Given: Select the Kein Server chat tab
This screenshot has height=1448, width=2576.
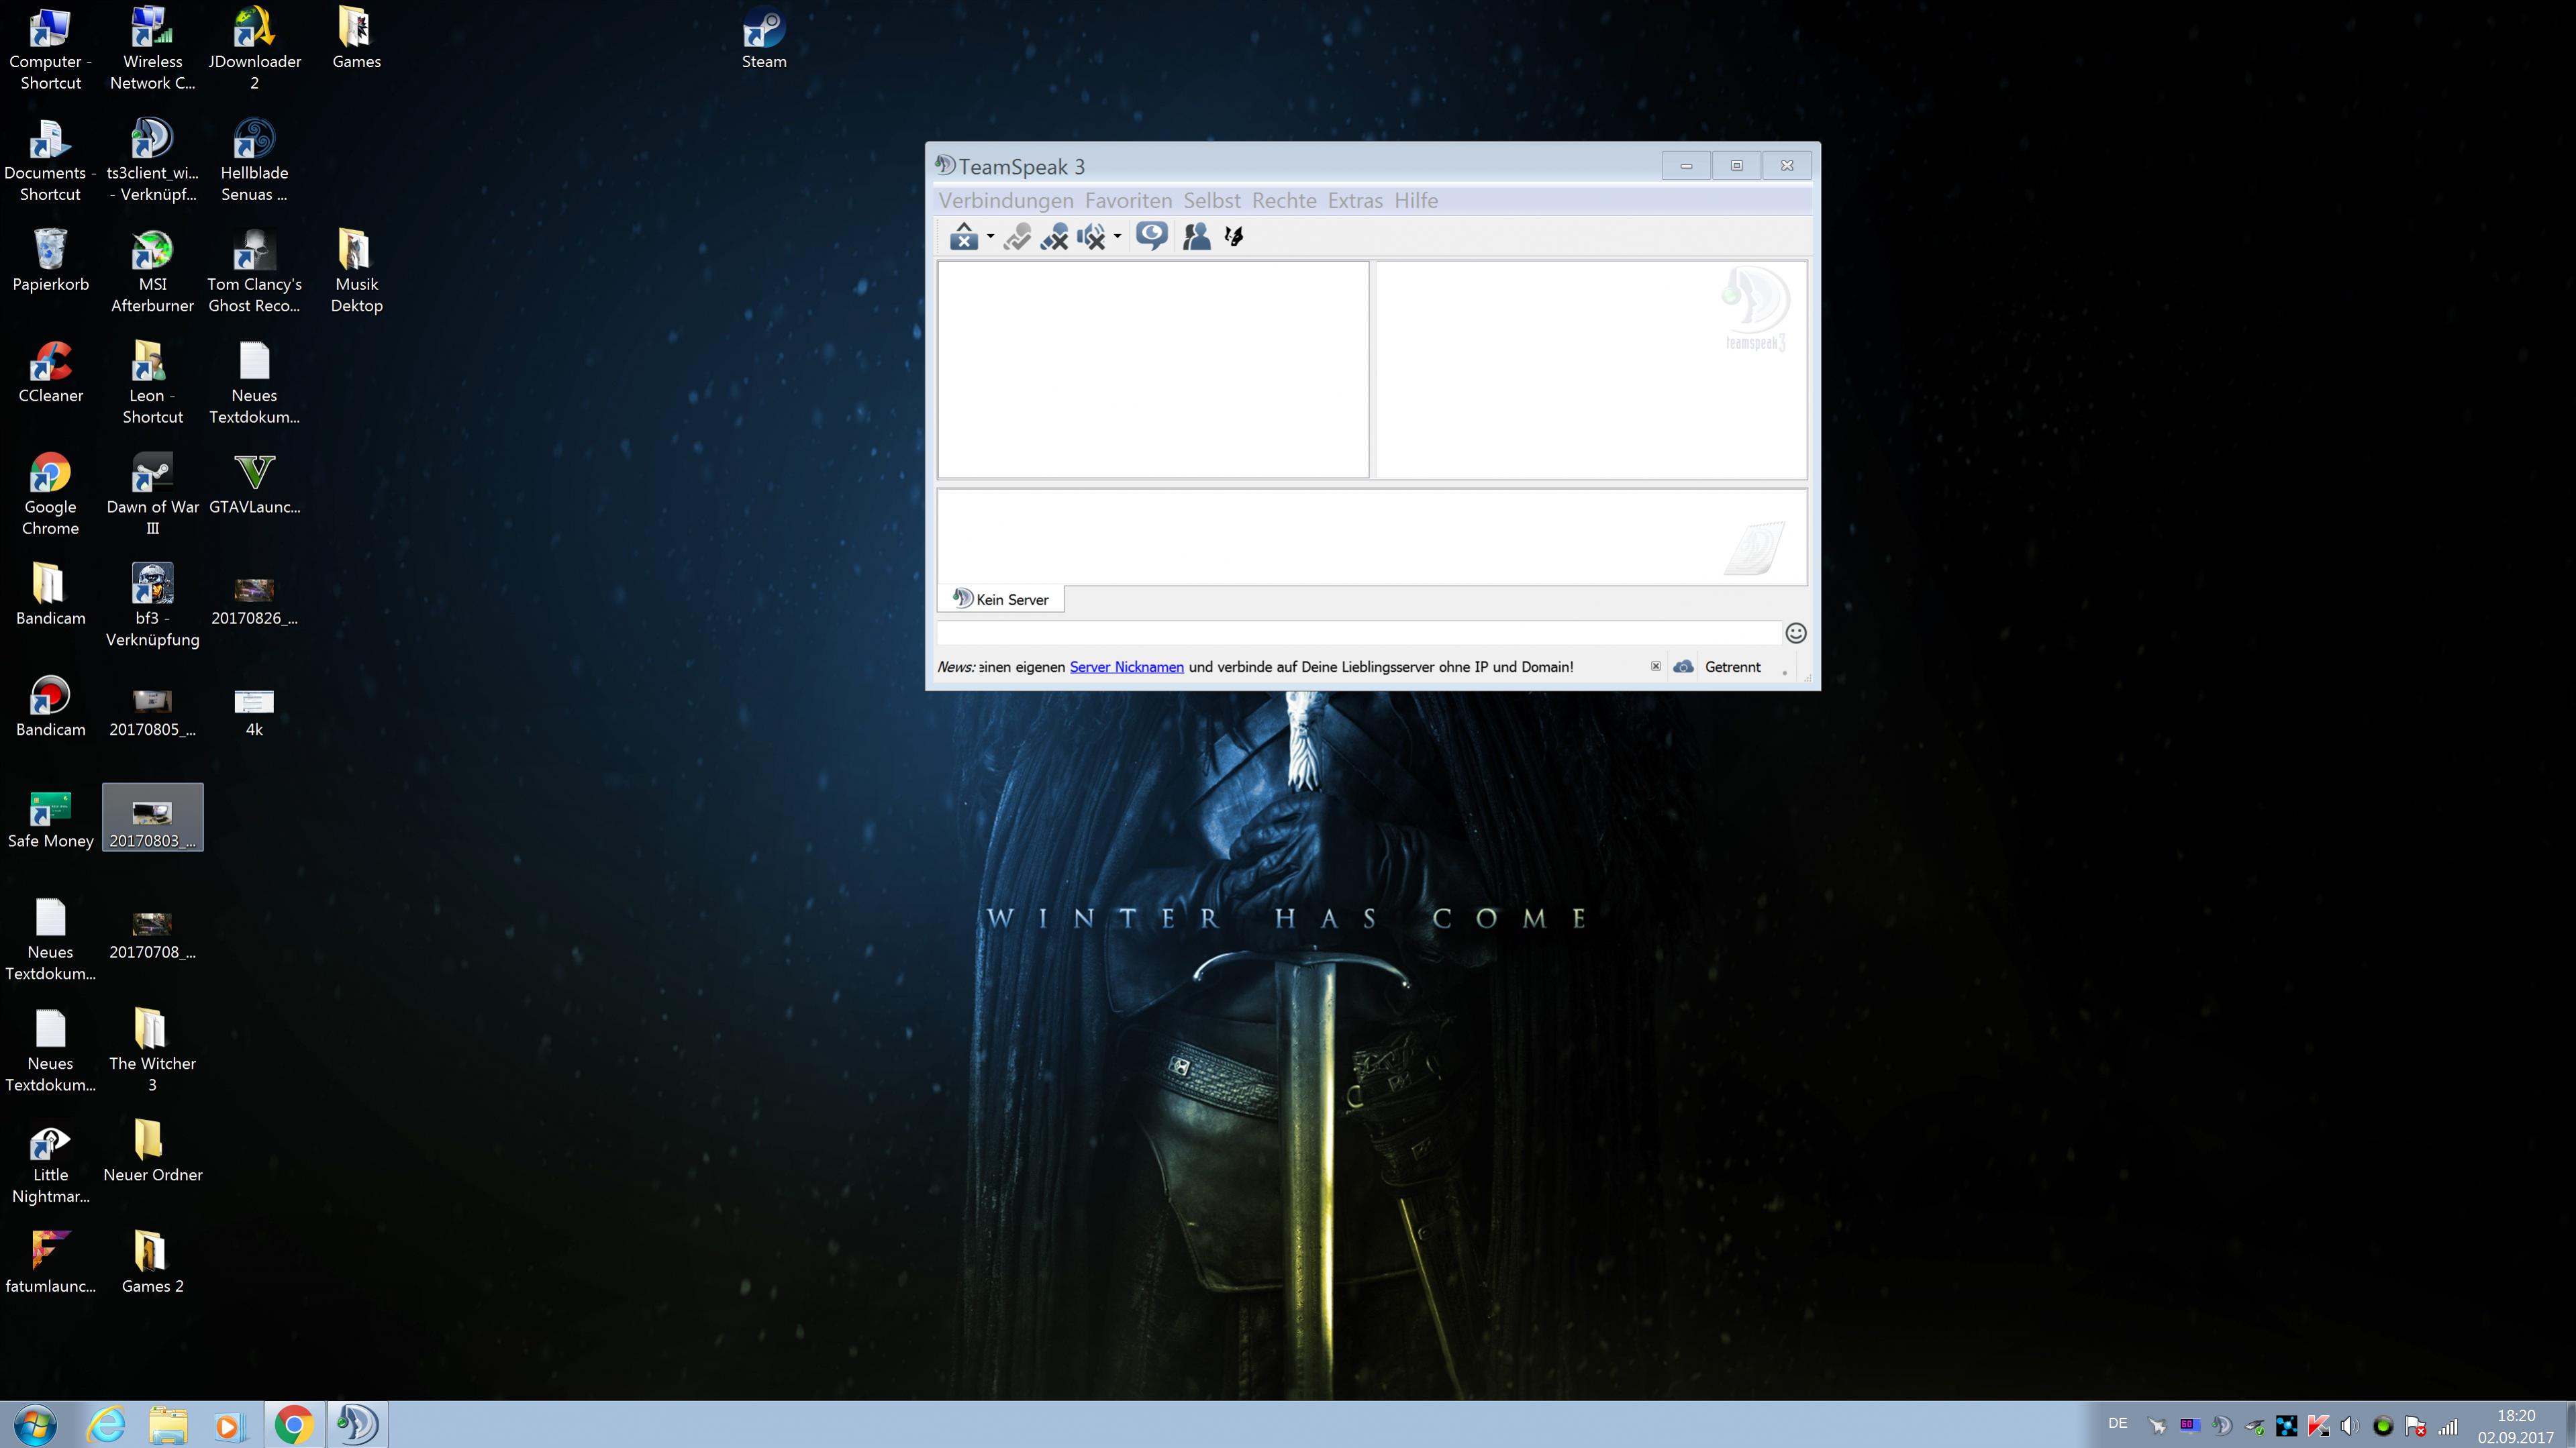Looking at the screenshot, I should pyautogui.click(x=1001, y=599).
